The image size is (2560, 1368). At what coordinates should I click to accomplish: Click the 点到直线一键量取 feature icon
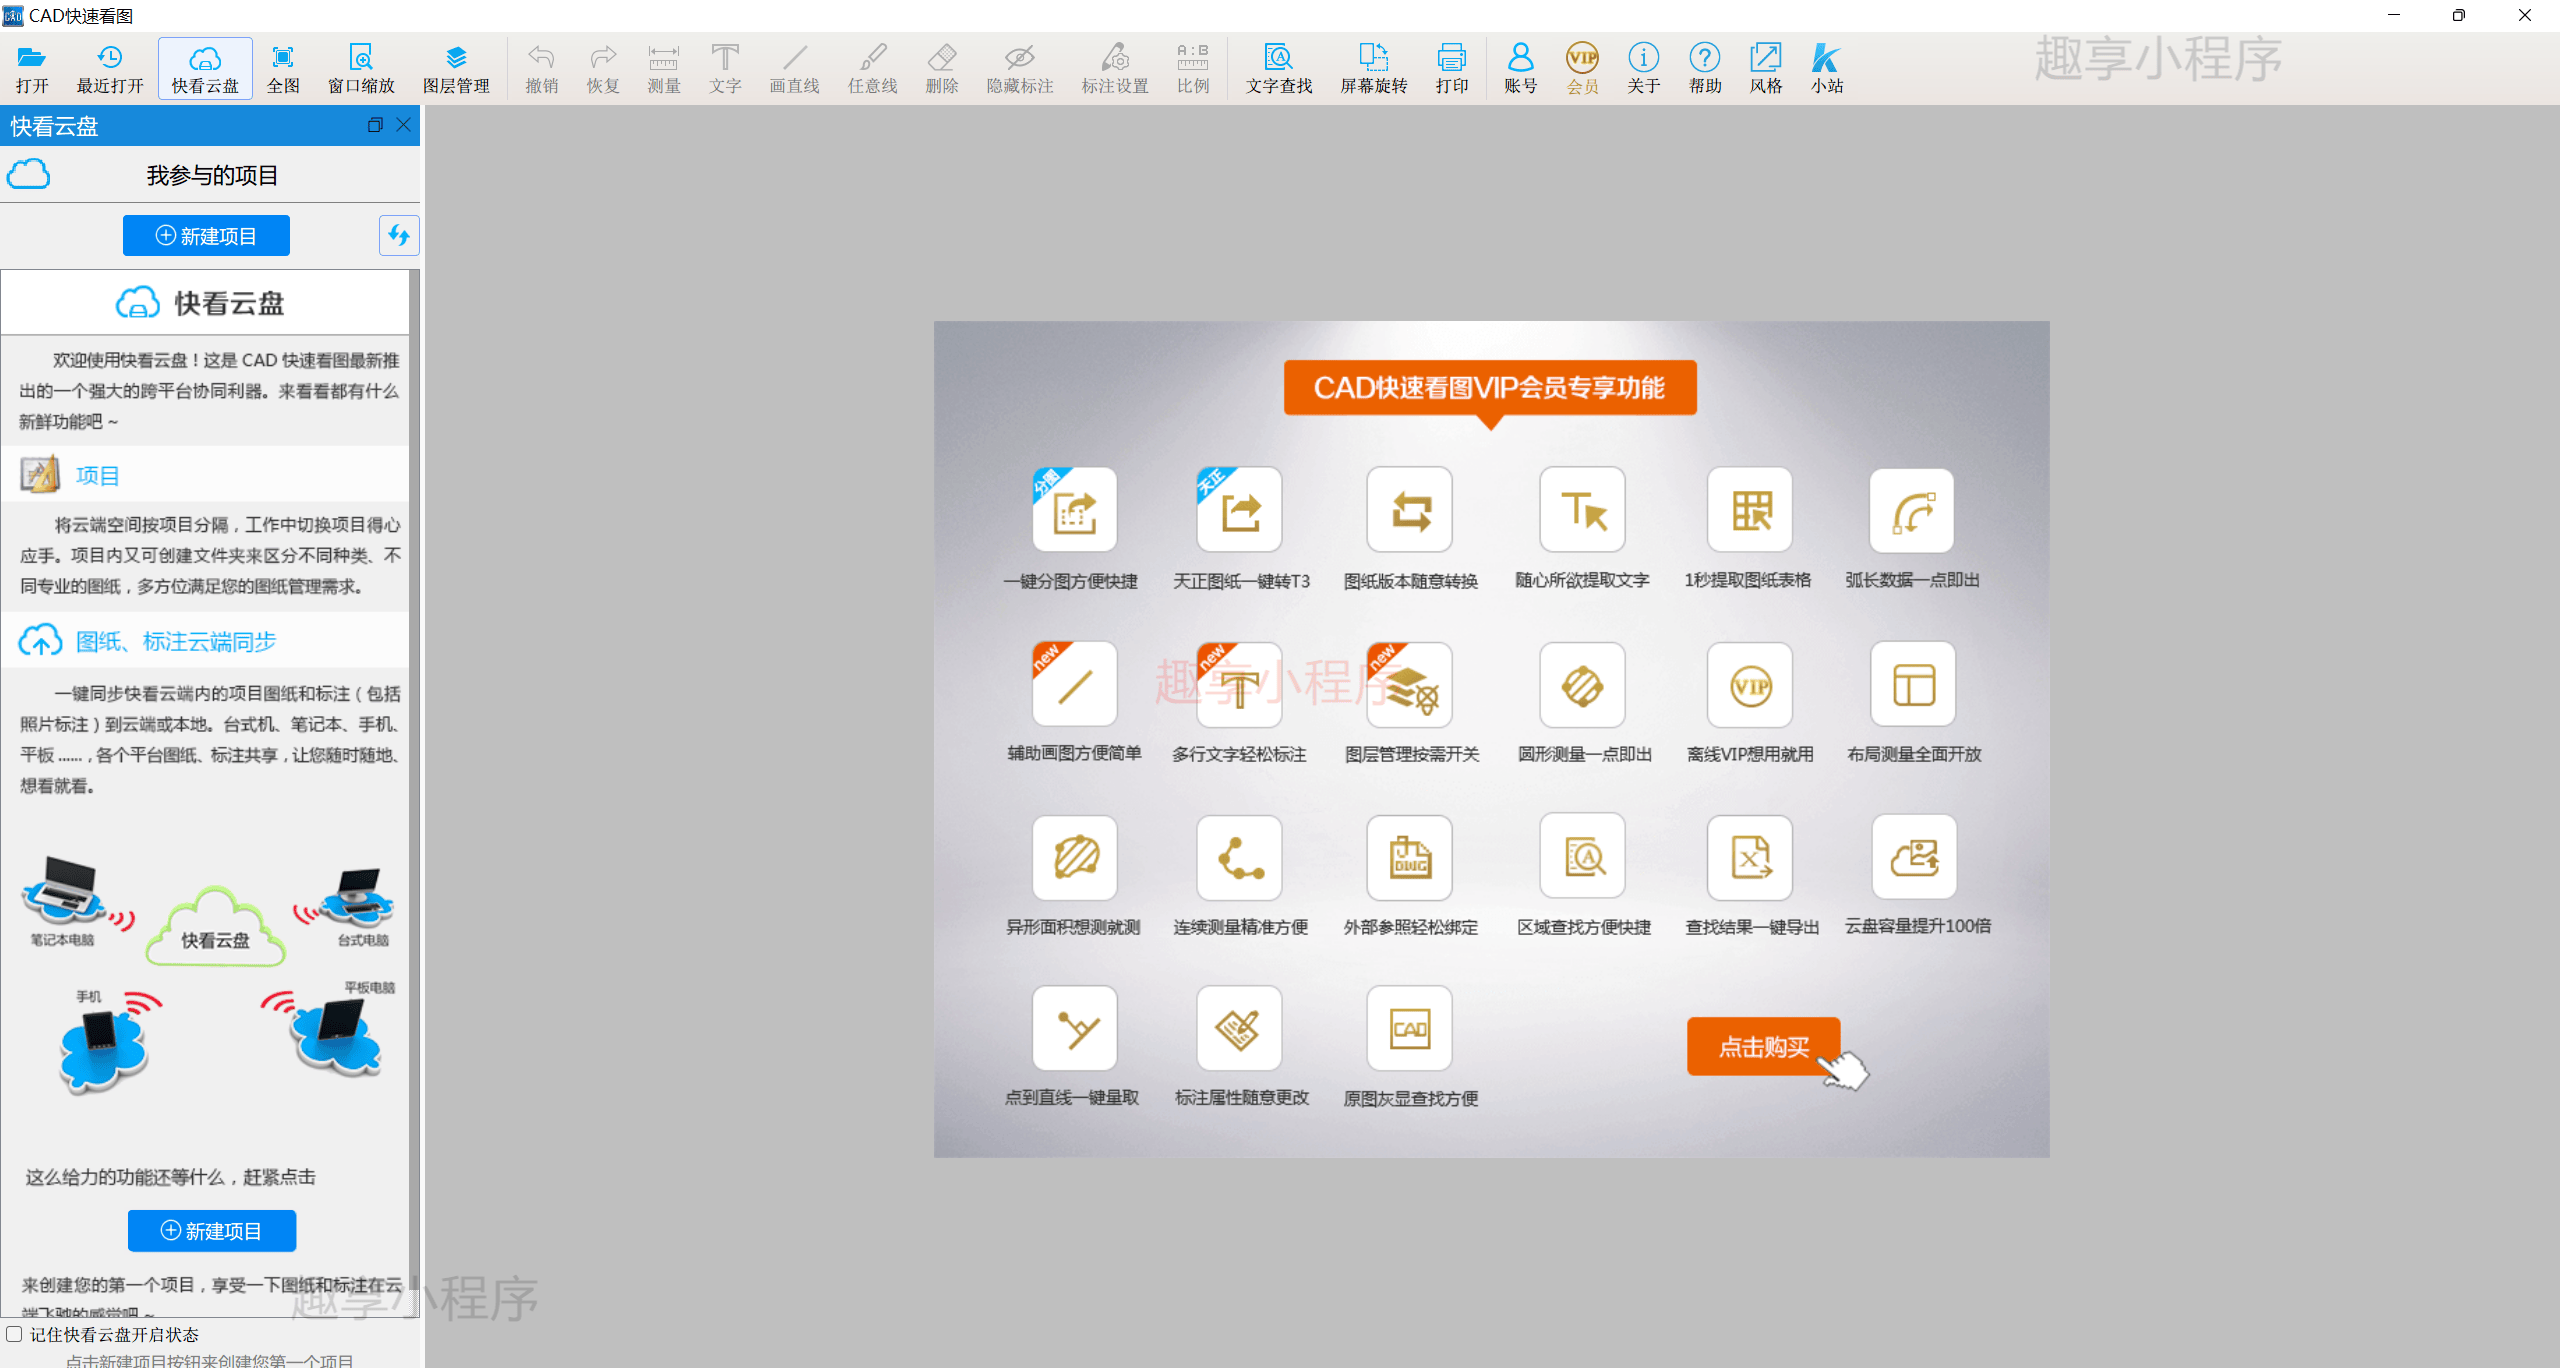click(1074, 1028)
